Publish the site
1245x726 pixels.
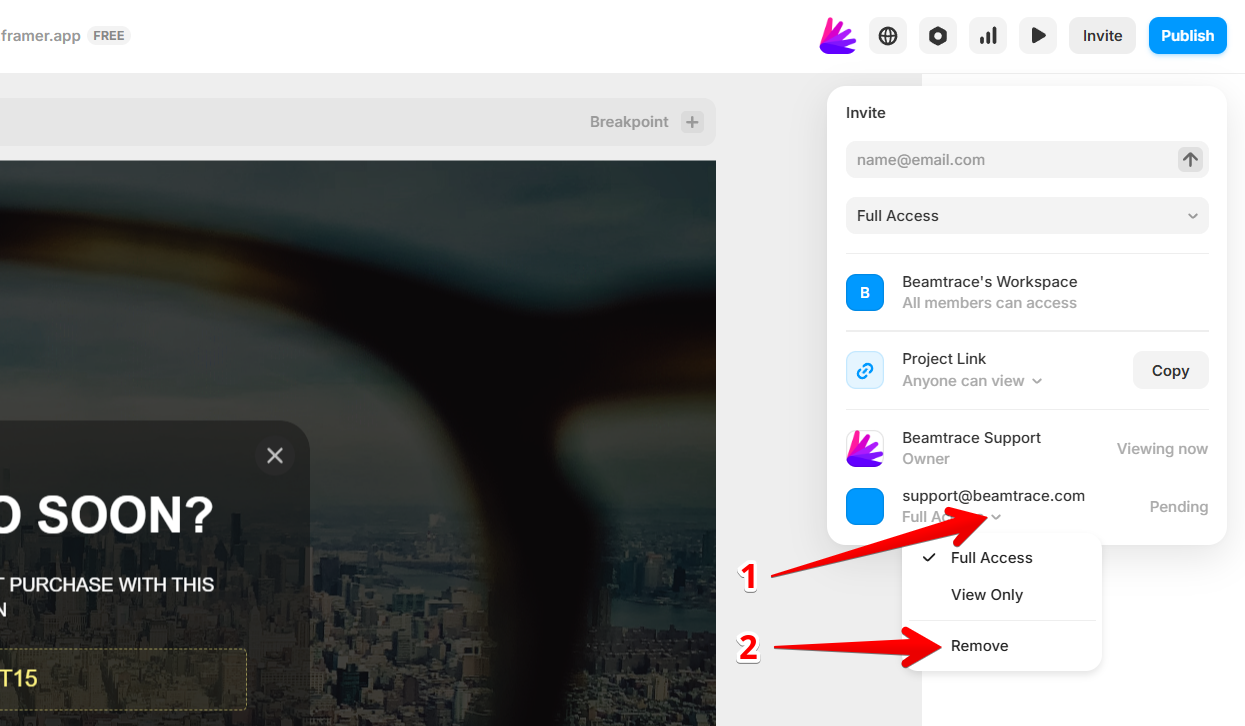click(1188, 36)
